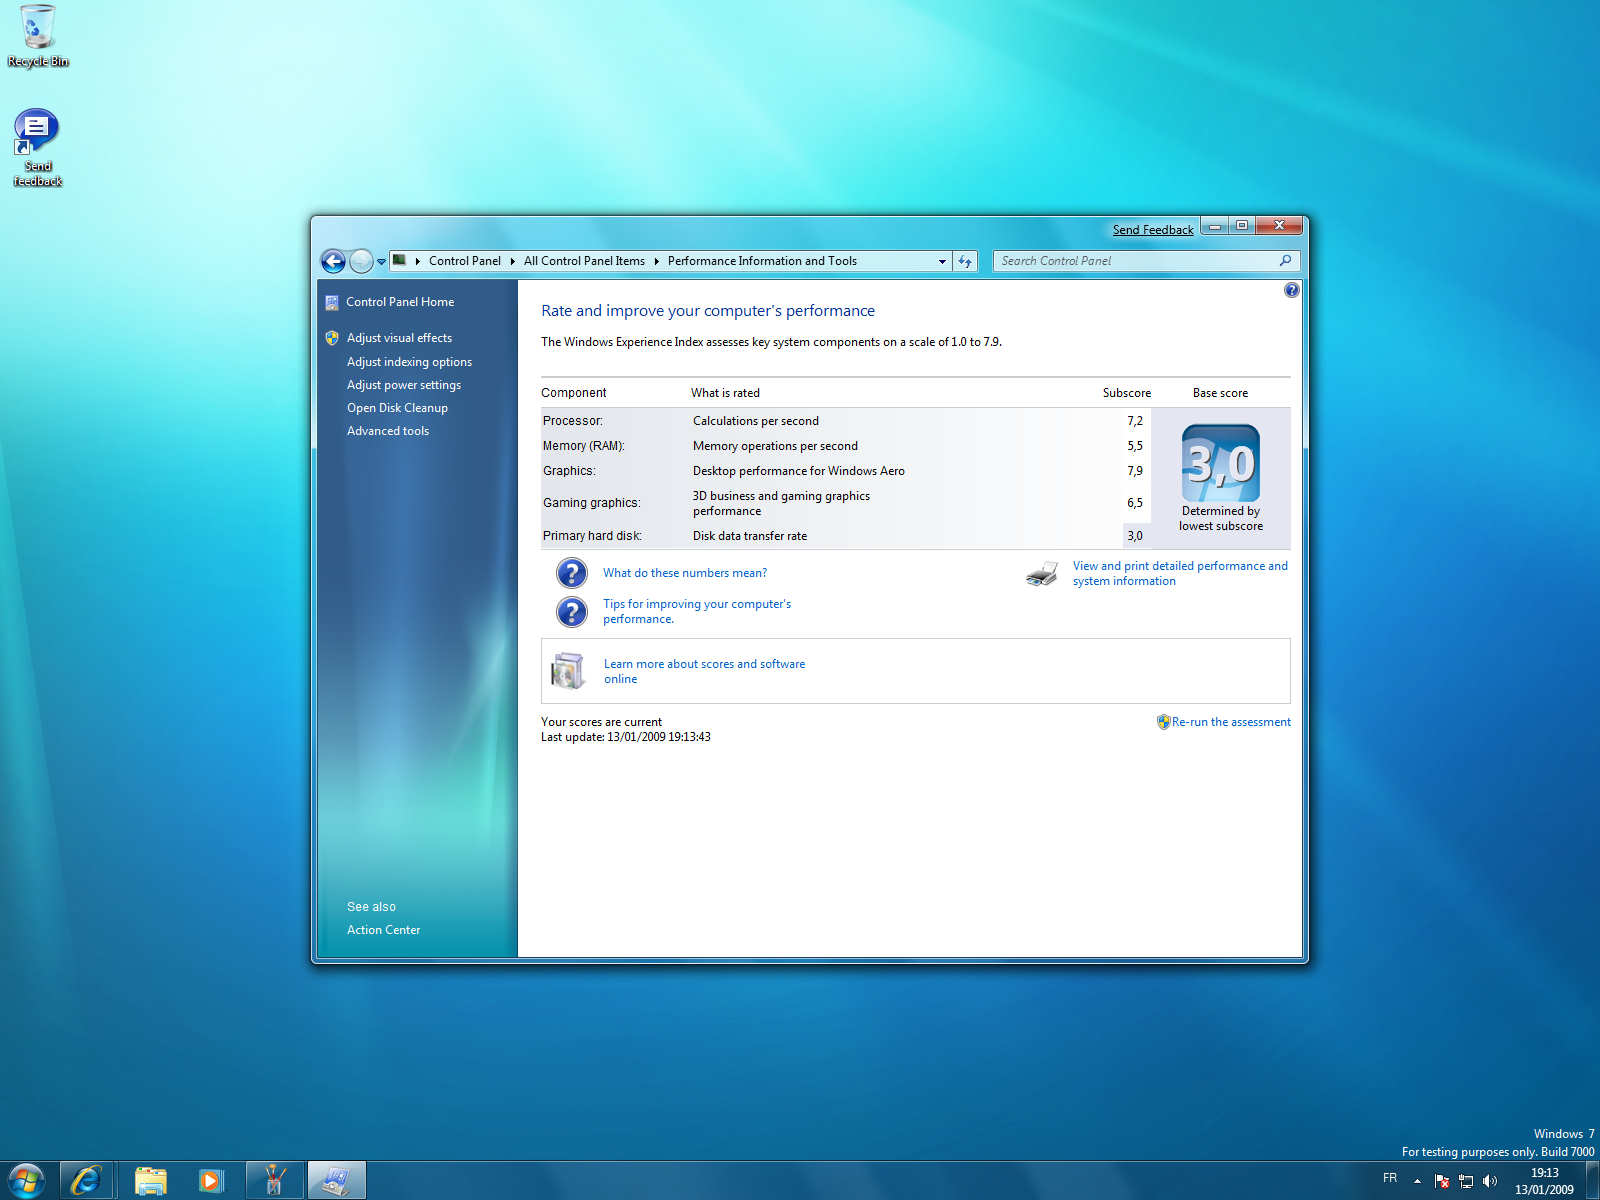Screen dimensions: 1600x1200
Task: Select Primary hard disk subscore 3,0
Action: 1135,536
